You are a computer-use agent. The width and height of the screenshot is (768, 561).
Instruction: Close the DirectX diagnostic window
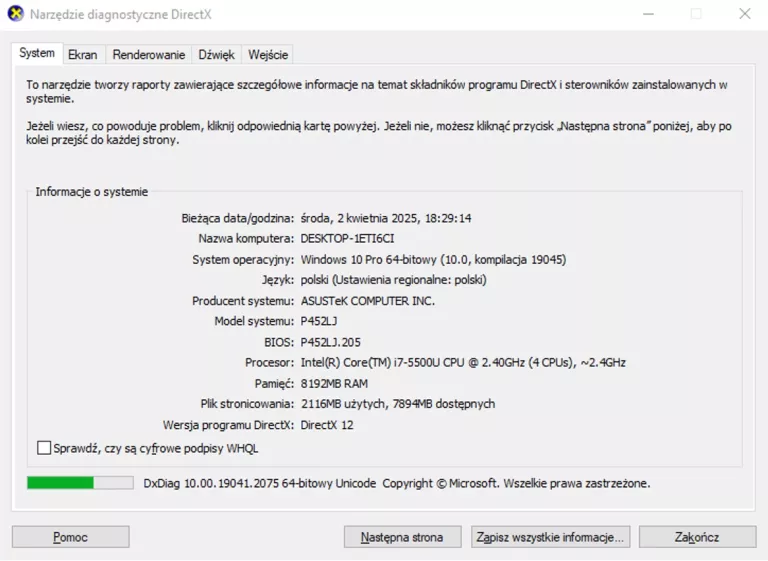tap(744, 14)
